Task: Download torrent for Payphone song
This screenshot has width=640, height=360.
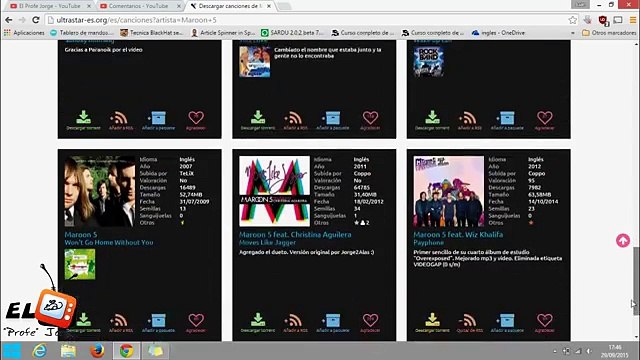Action: click(432, 323)
